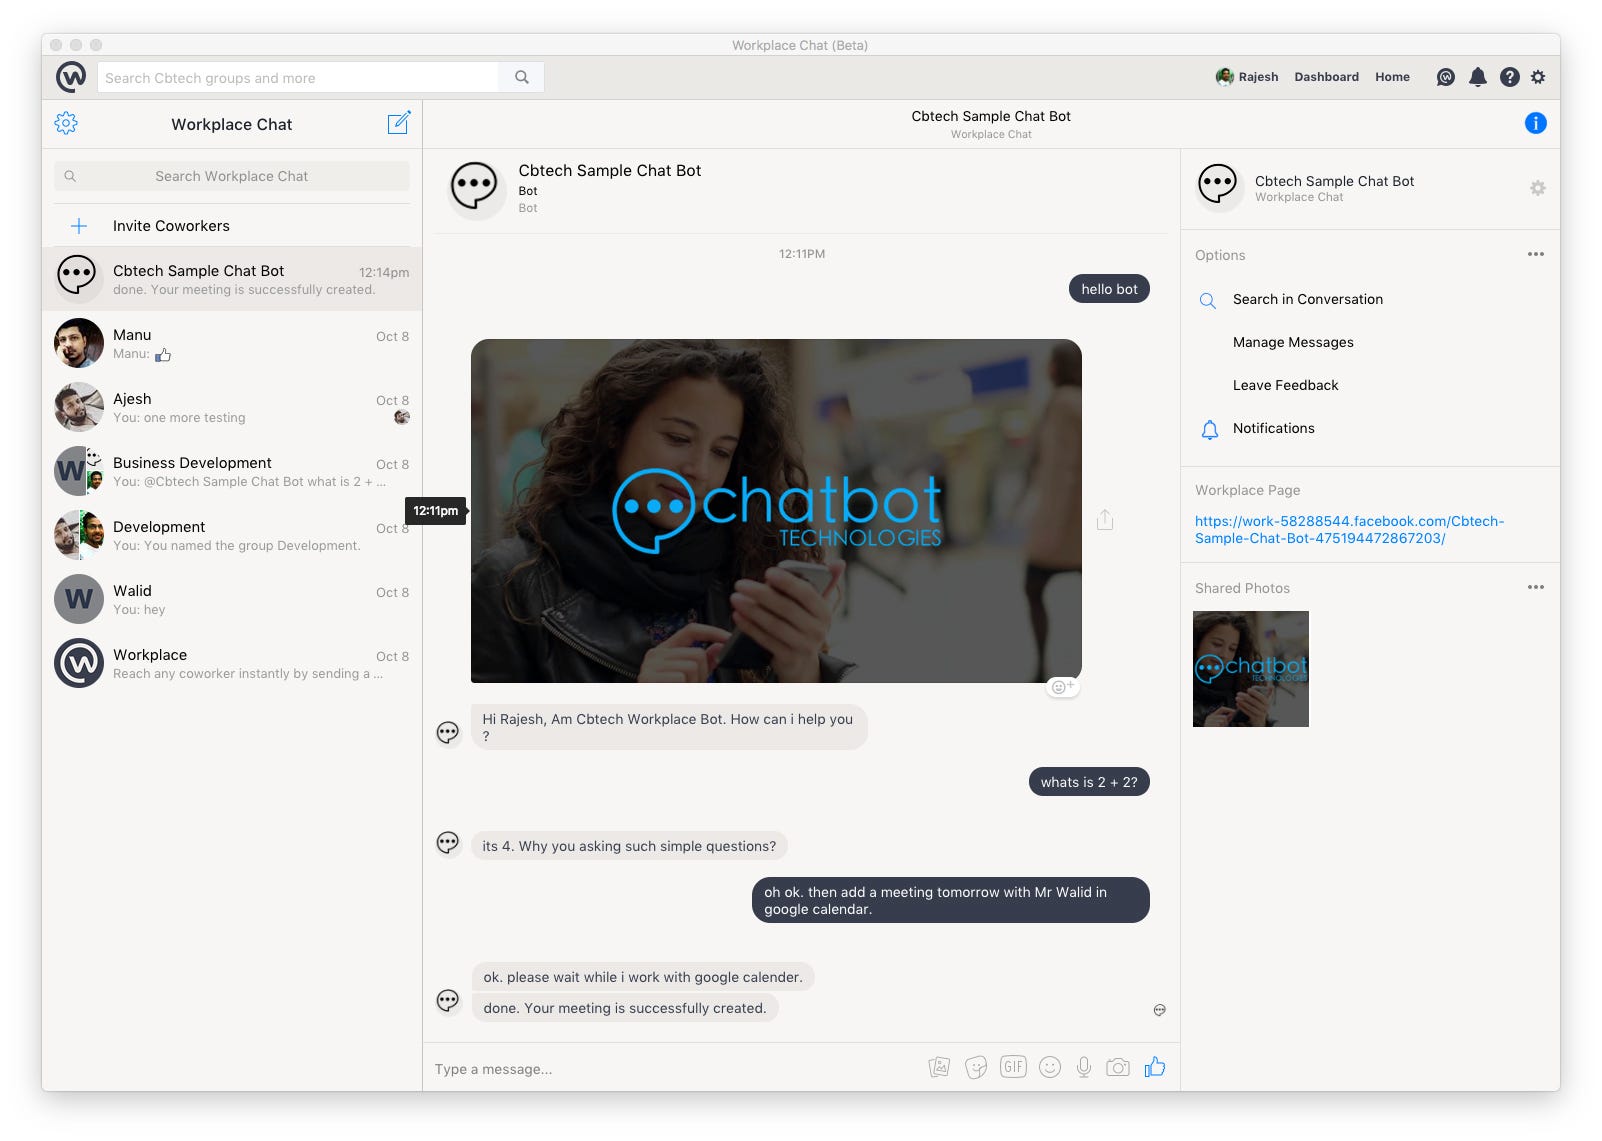1602x1141 pixels.
Task: Open the GIF picker
Action: coord(1013,1067)
